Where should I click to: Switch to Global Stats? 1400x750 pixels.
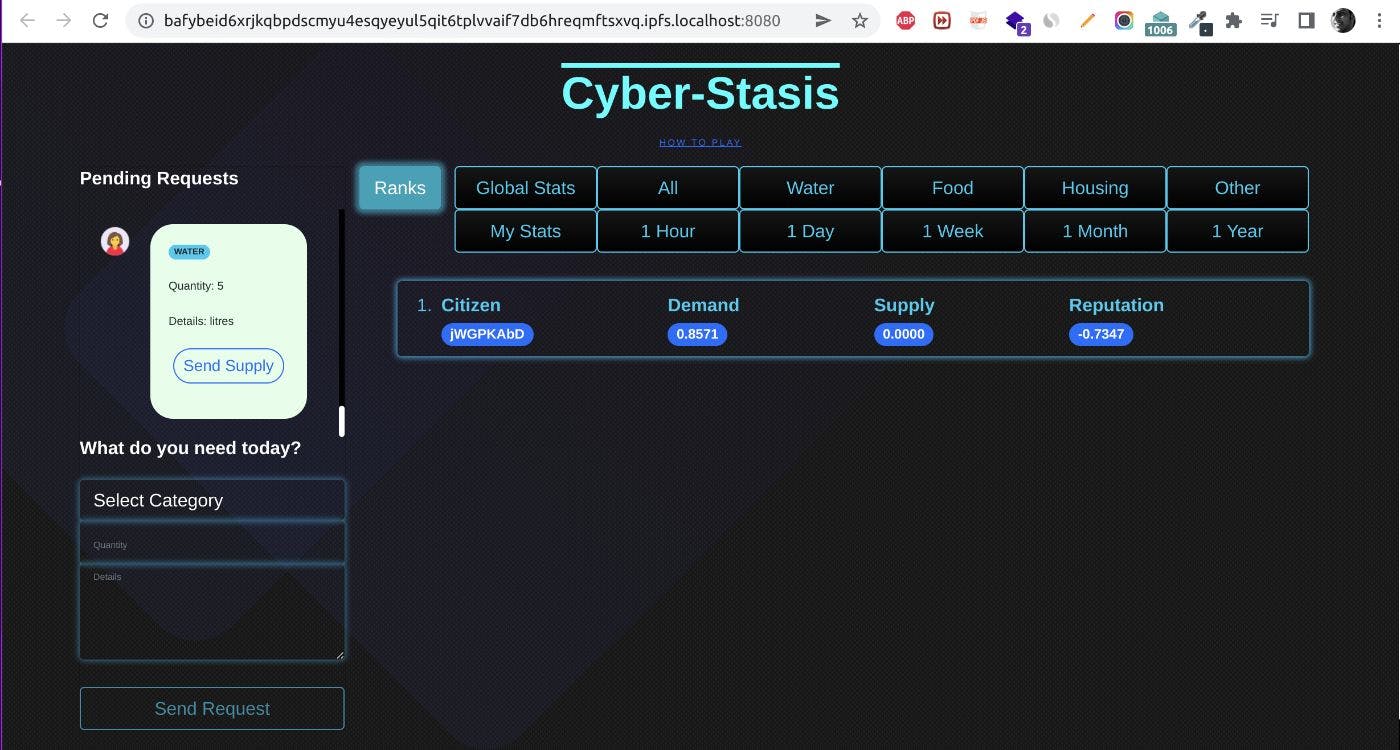(525, 187)
